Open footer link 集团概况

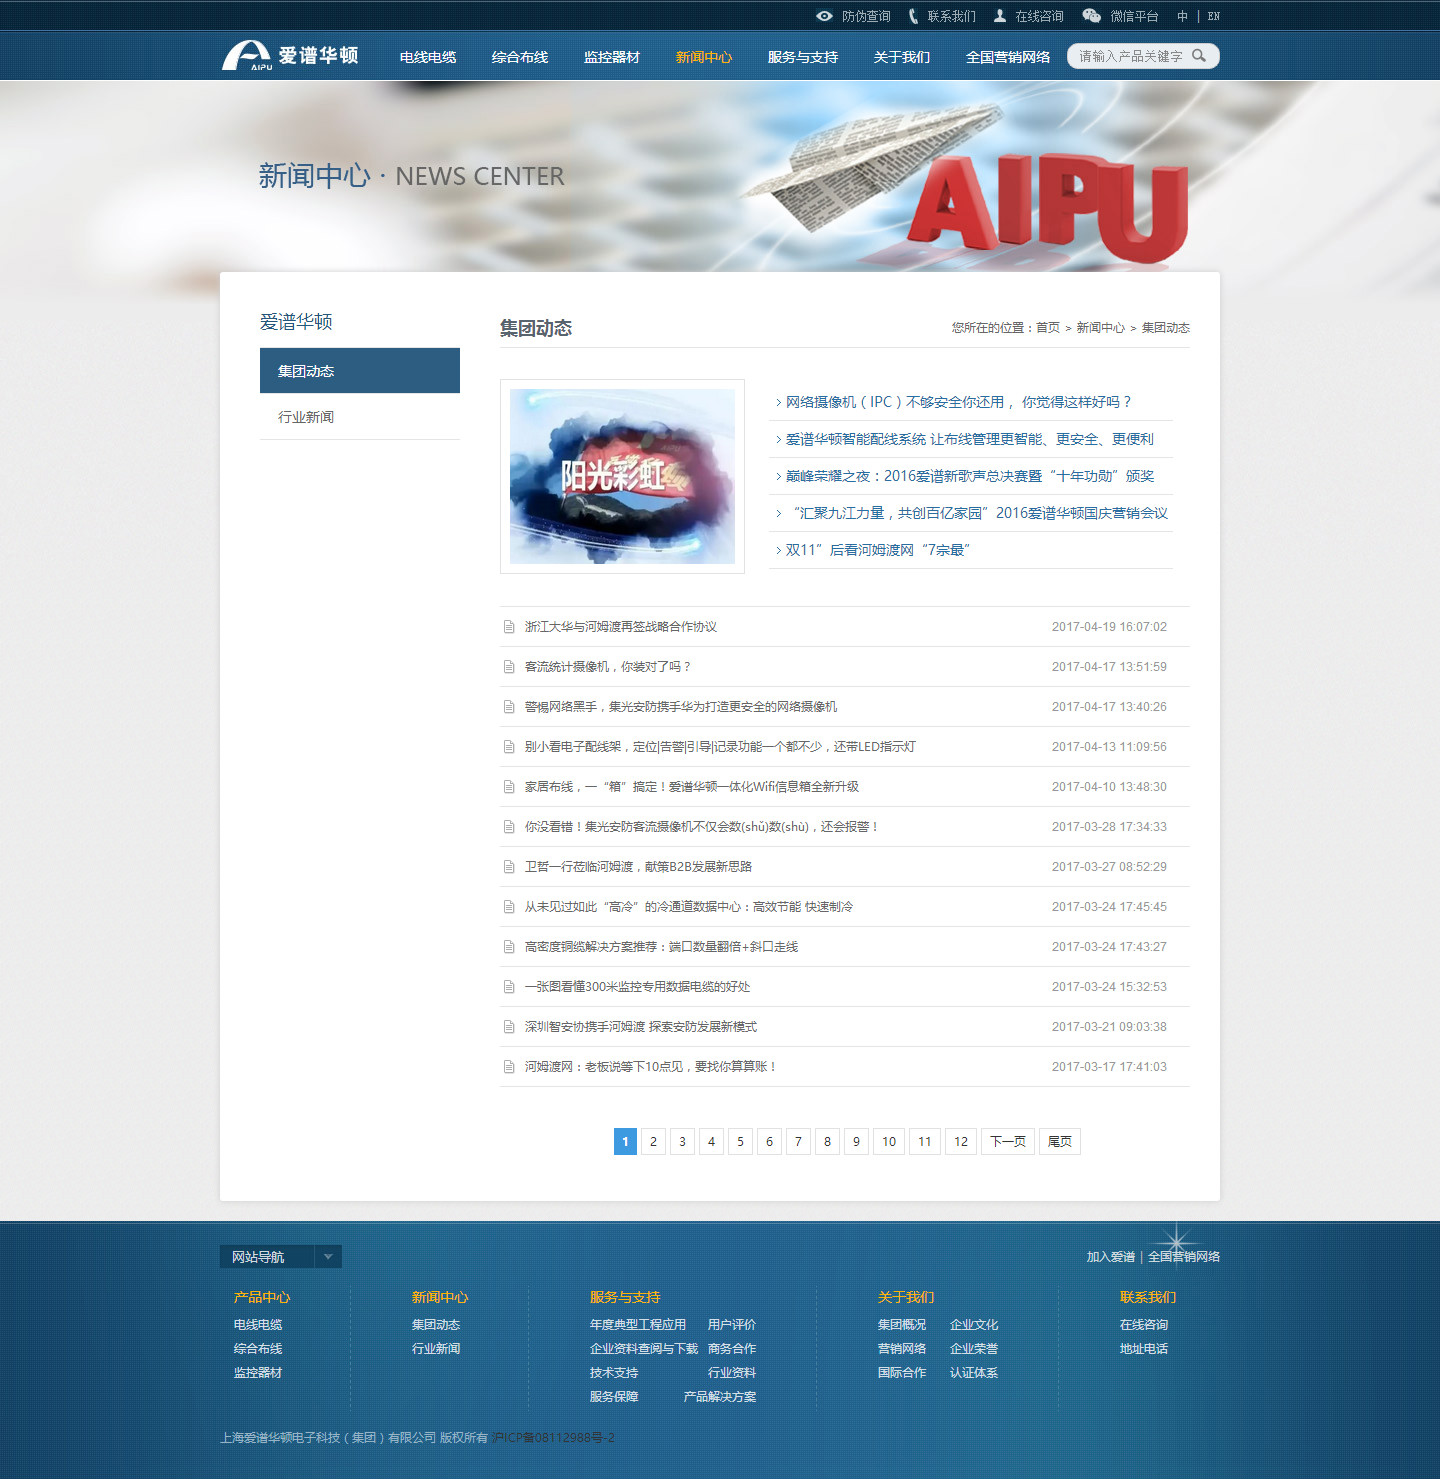pyautogui.click(x=902, y=1325)
